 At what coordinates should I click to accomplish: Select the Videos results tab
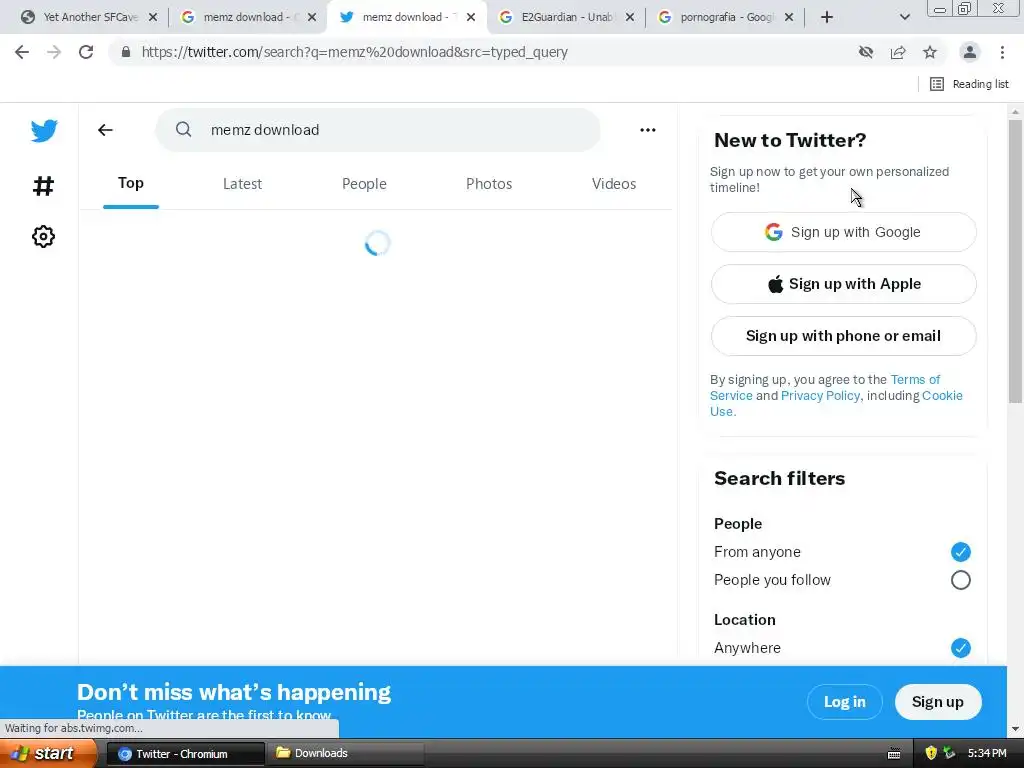pos(614,184)
